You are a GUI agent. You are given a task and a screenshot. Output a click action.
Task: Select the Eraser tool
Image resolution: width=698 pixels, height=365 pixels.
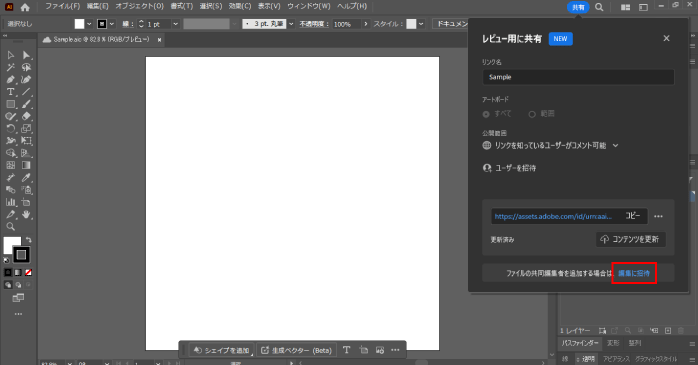[x=26, y=116]
